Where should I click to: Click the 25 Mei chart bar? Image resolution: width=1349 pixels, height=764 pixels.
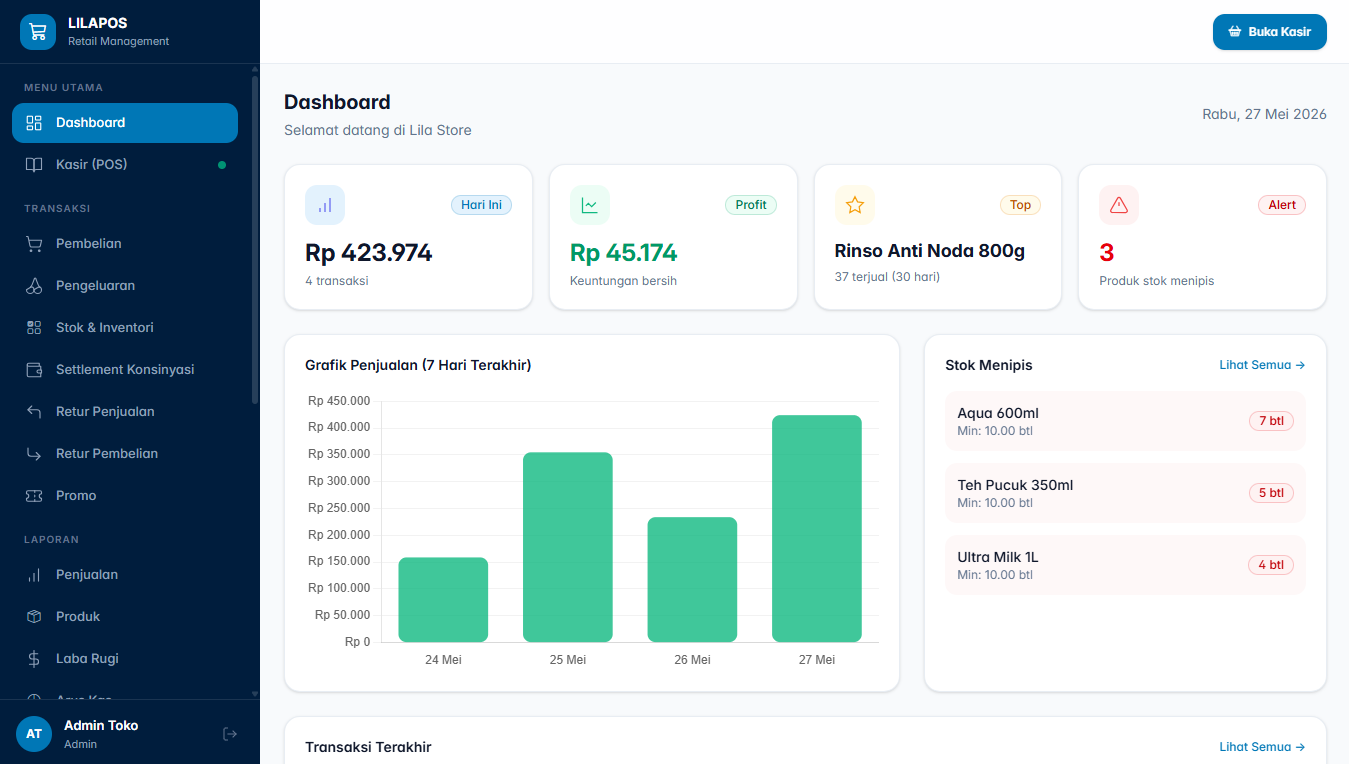(x=568, y=547)
